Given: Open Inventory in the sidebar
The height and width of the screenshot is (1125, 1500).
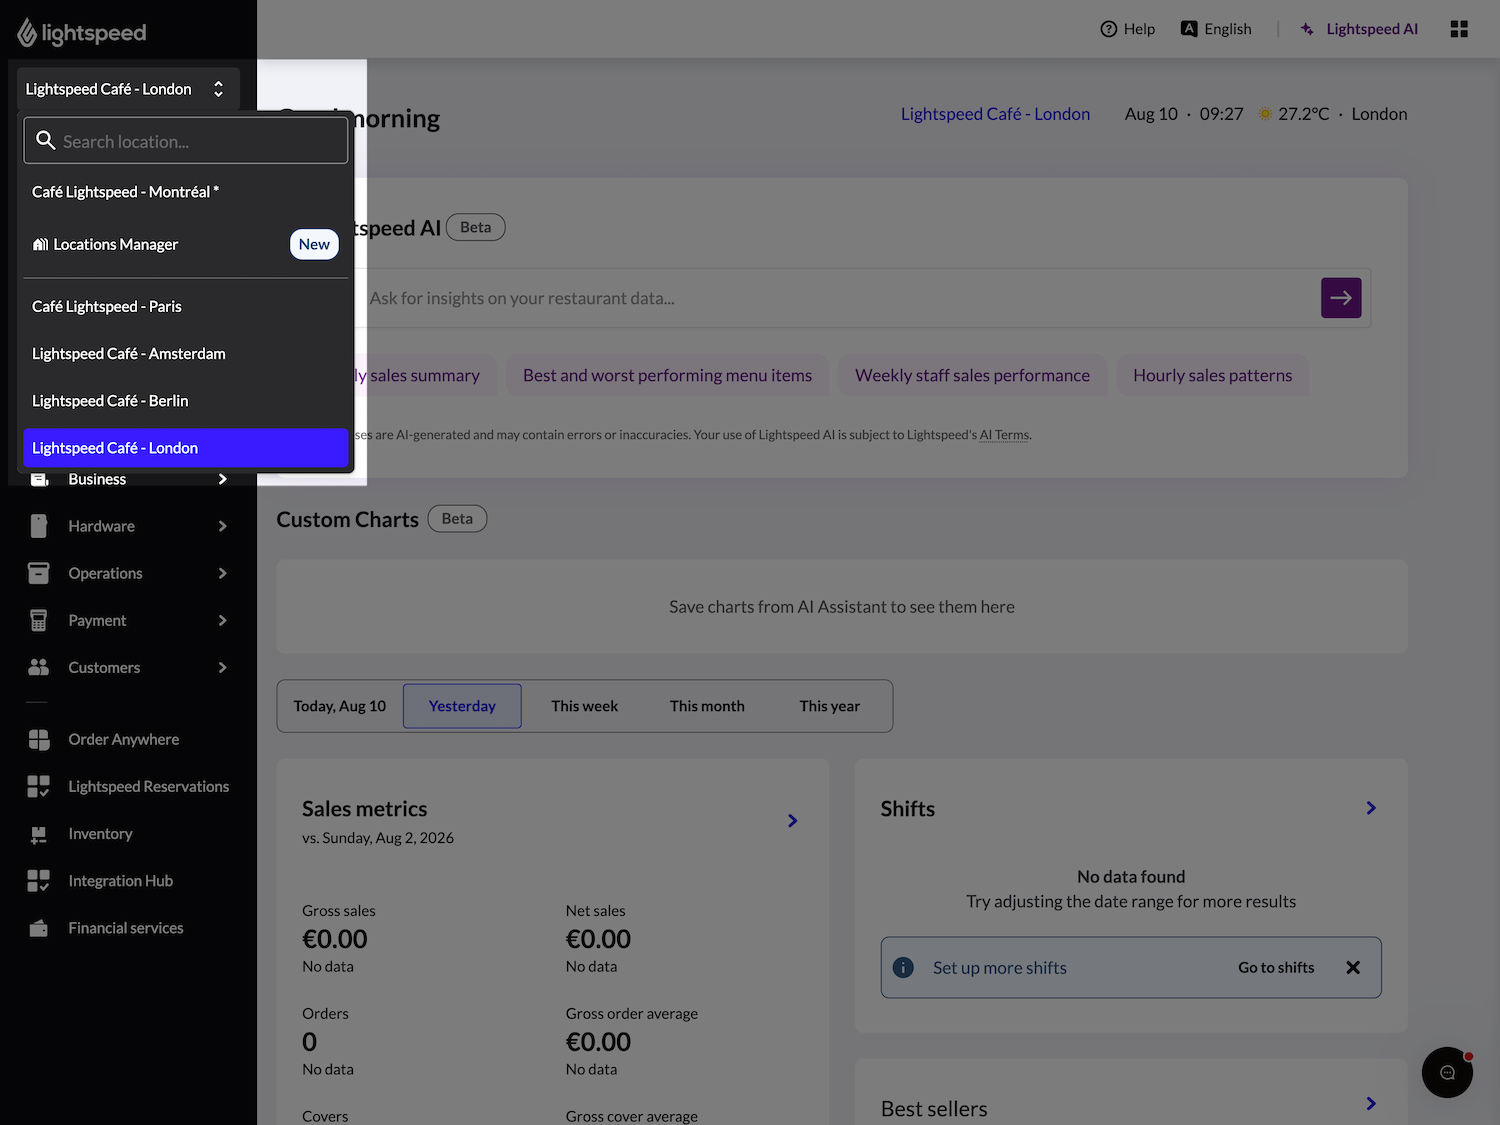Looking at the screenshot, I should (100, 834).
